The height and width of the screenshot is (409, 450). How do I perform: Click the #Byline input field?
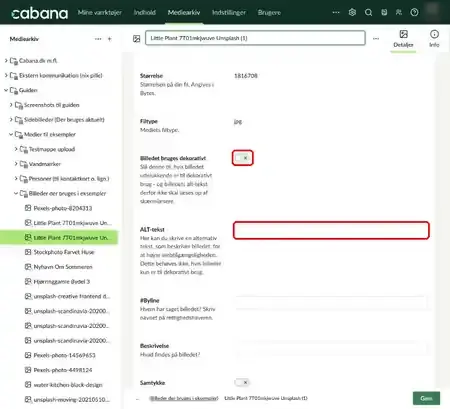click(331, 303)
